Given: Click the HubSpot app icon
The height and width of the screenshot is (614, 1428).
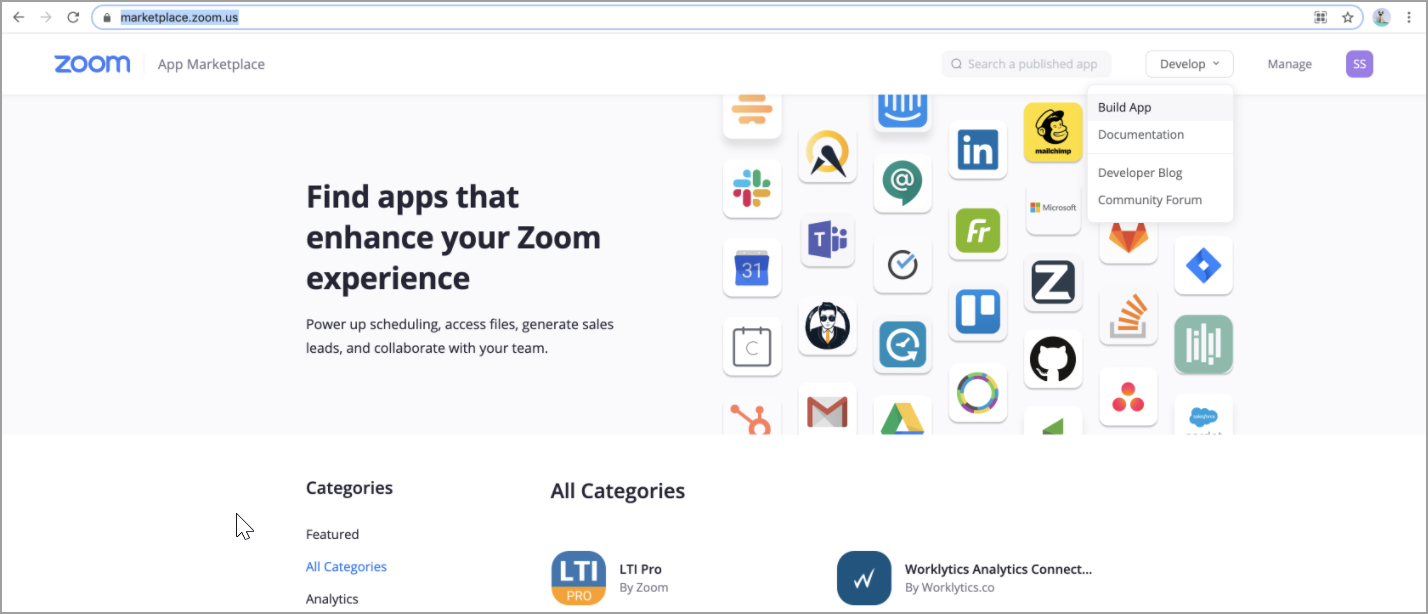Looking at the screenshot, I should pyautogui.click(x=752, y=415).
